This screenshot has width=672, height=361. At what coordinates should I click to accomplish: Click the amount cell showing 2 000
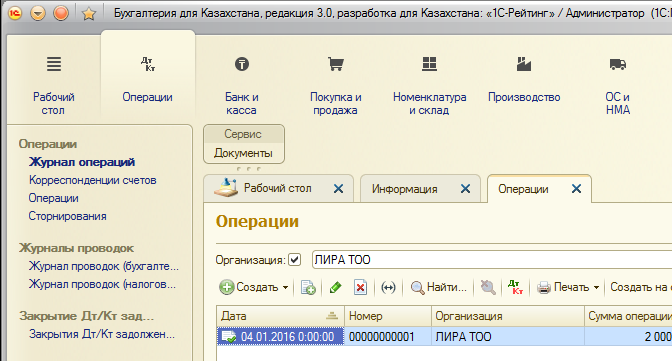628,337
